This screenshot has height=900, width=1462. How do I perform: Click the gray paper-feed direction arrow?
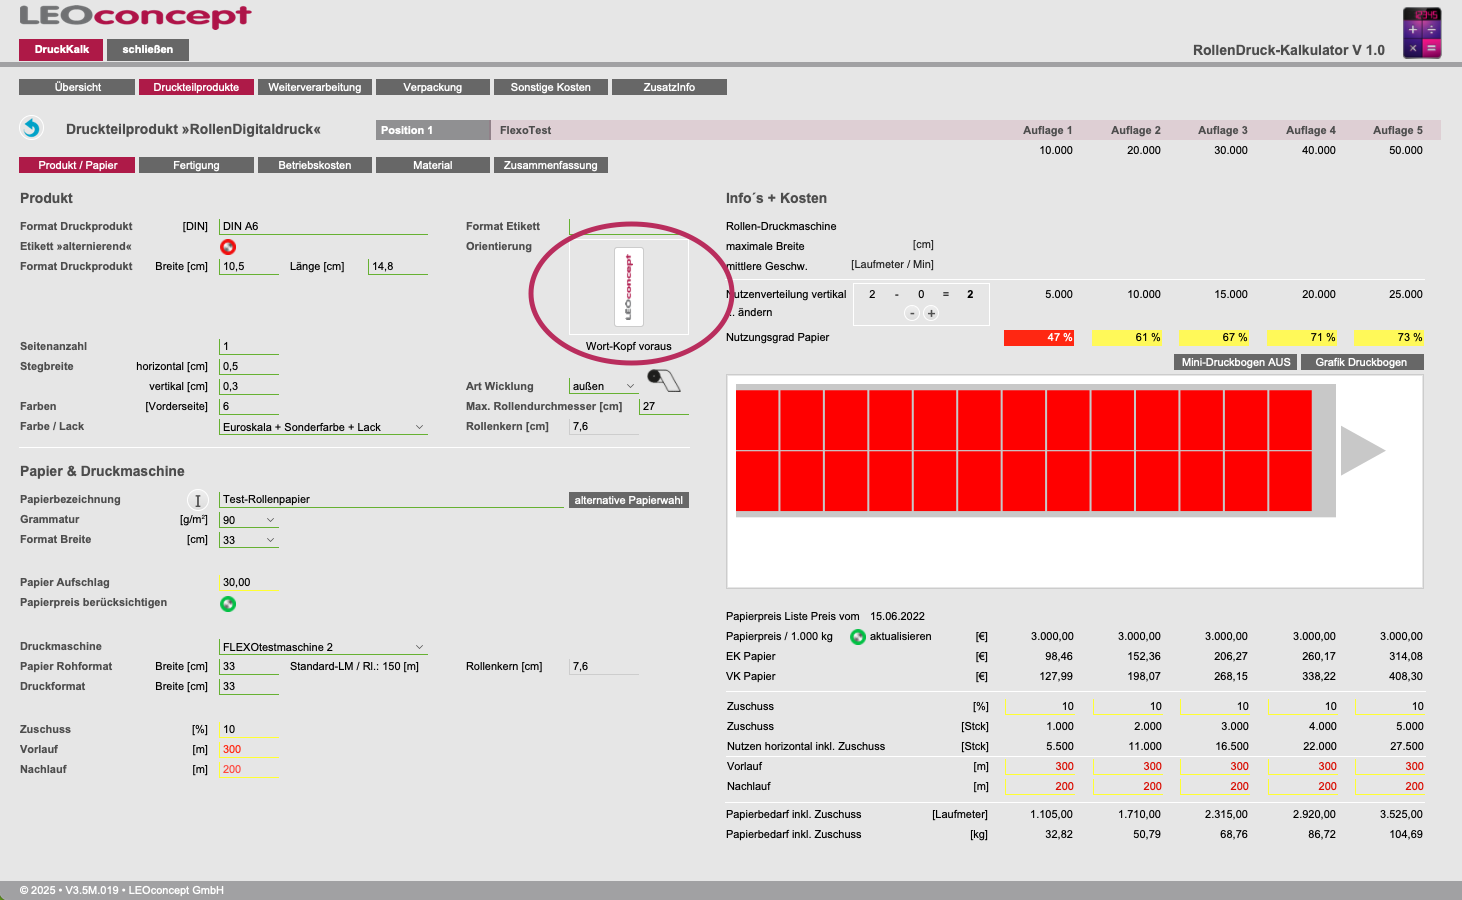coord(1362,450)
